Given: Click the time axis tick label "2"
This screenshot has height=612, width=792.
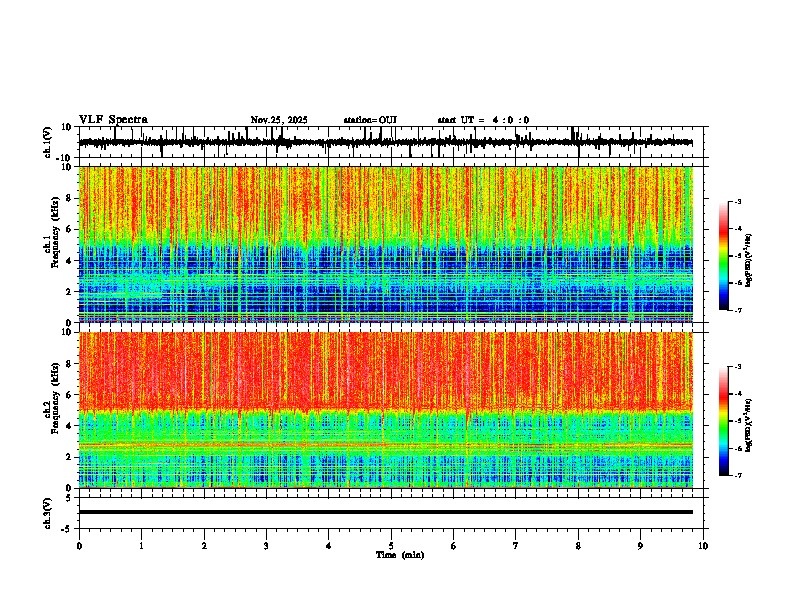Looking at the screenshot, I should (204, 546).
